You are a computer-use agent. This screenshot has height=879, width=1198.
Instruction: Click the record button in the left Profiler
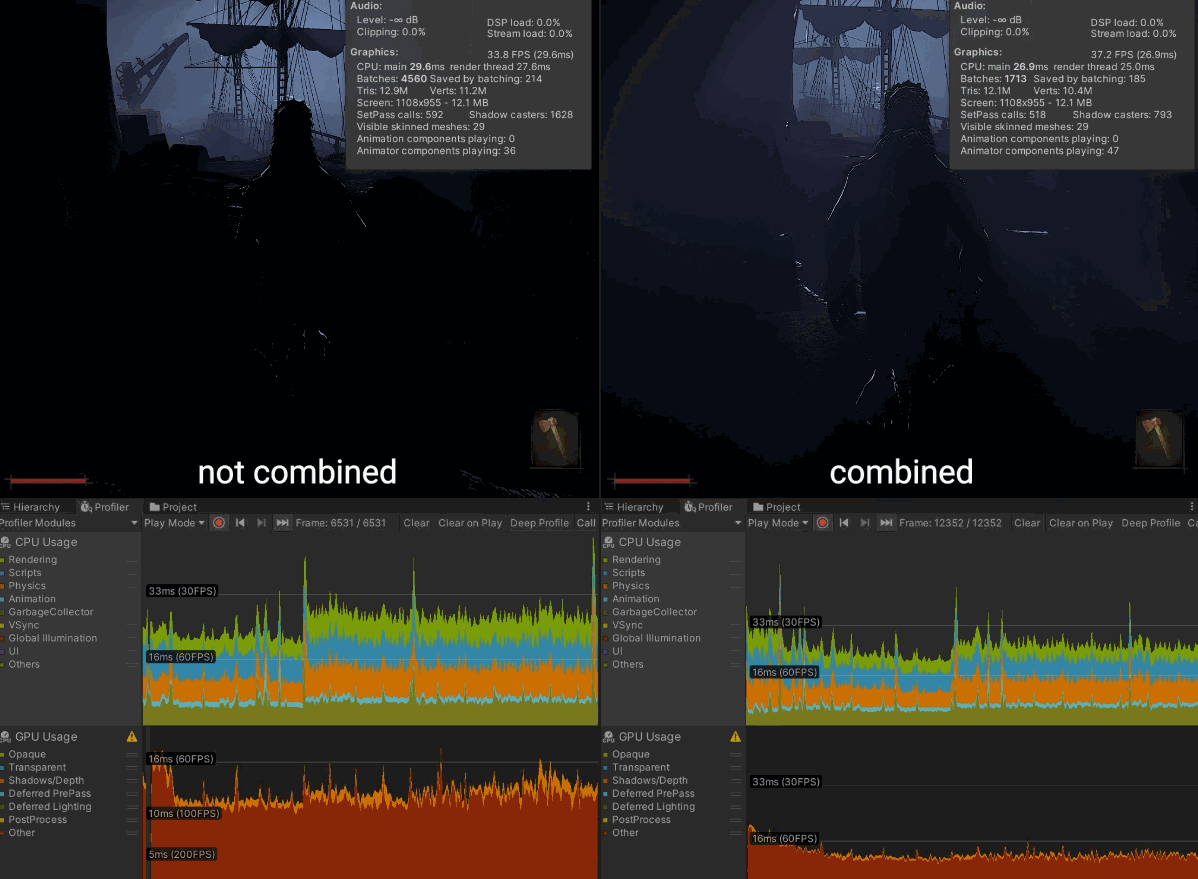point(218,523)
